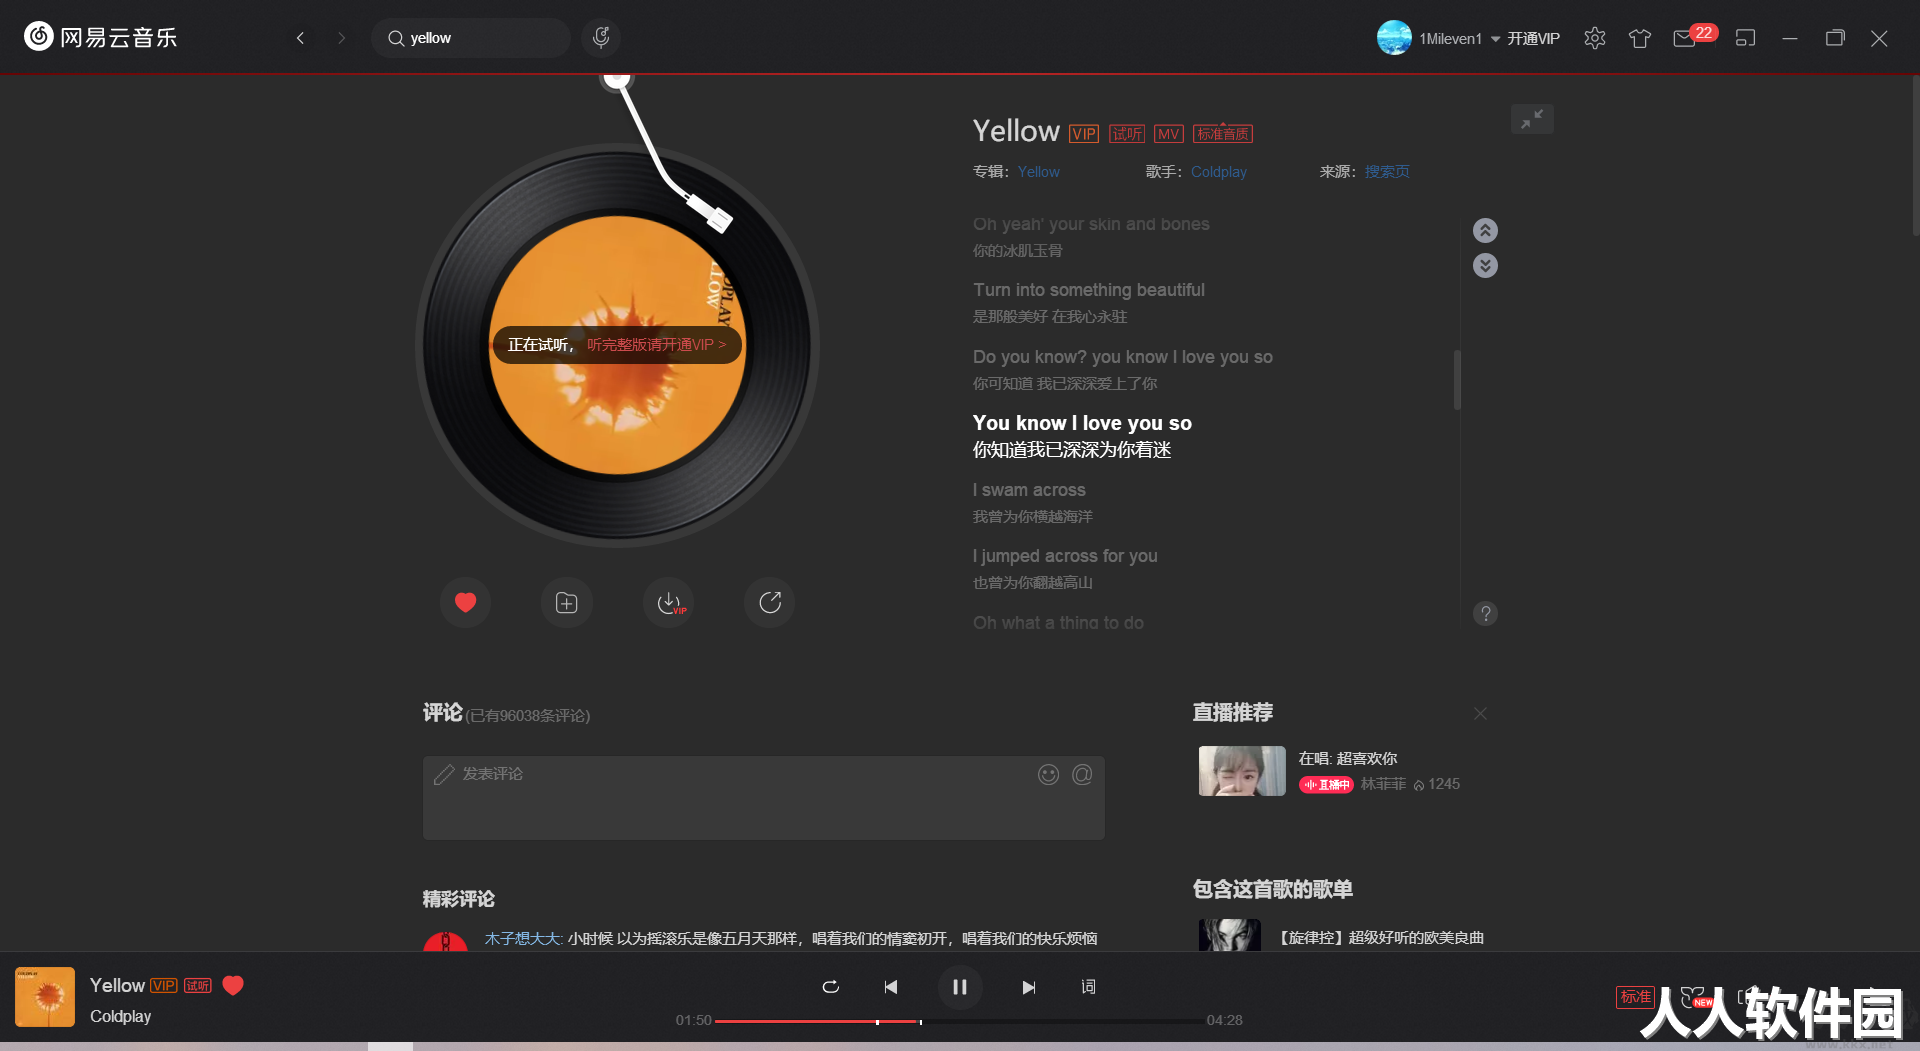Click the VIP tag next to Yellow title
Screen dimensions: 1920x1051
[1084, 134]
